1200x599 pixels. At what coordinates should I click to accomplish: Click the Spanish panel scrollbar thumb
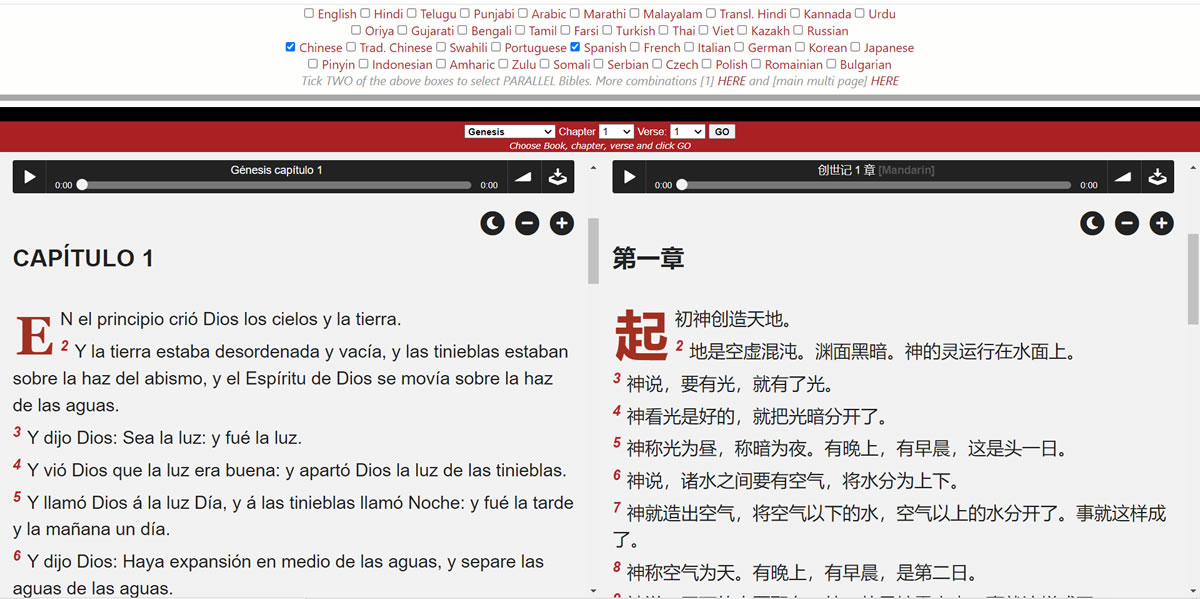tap(593, 251)
